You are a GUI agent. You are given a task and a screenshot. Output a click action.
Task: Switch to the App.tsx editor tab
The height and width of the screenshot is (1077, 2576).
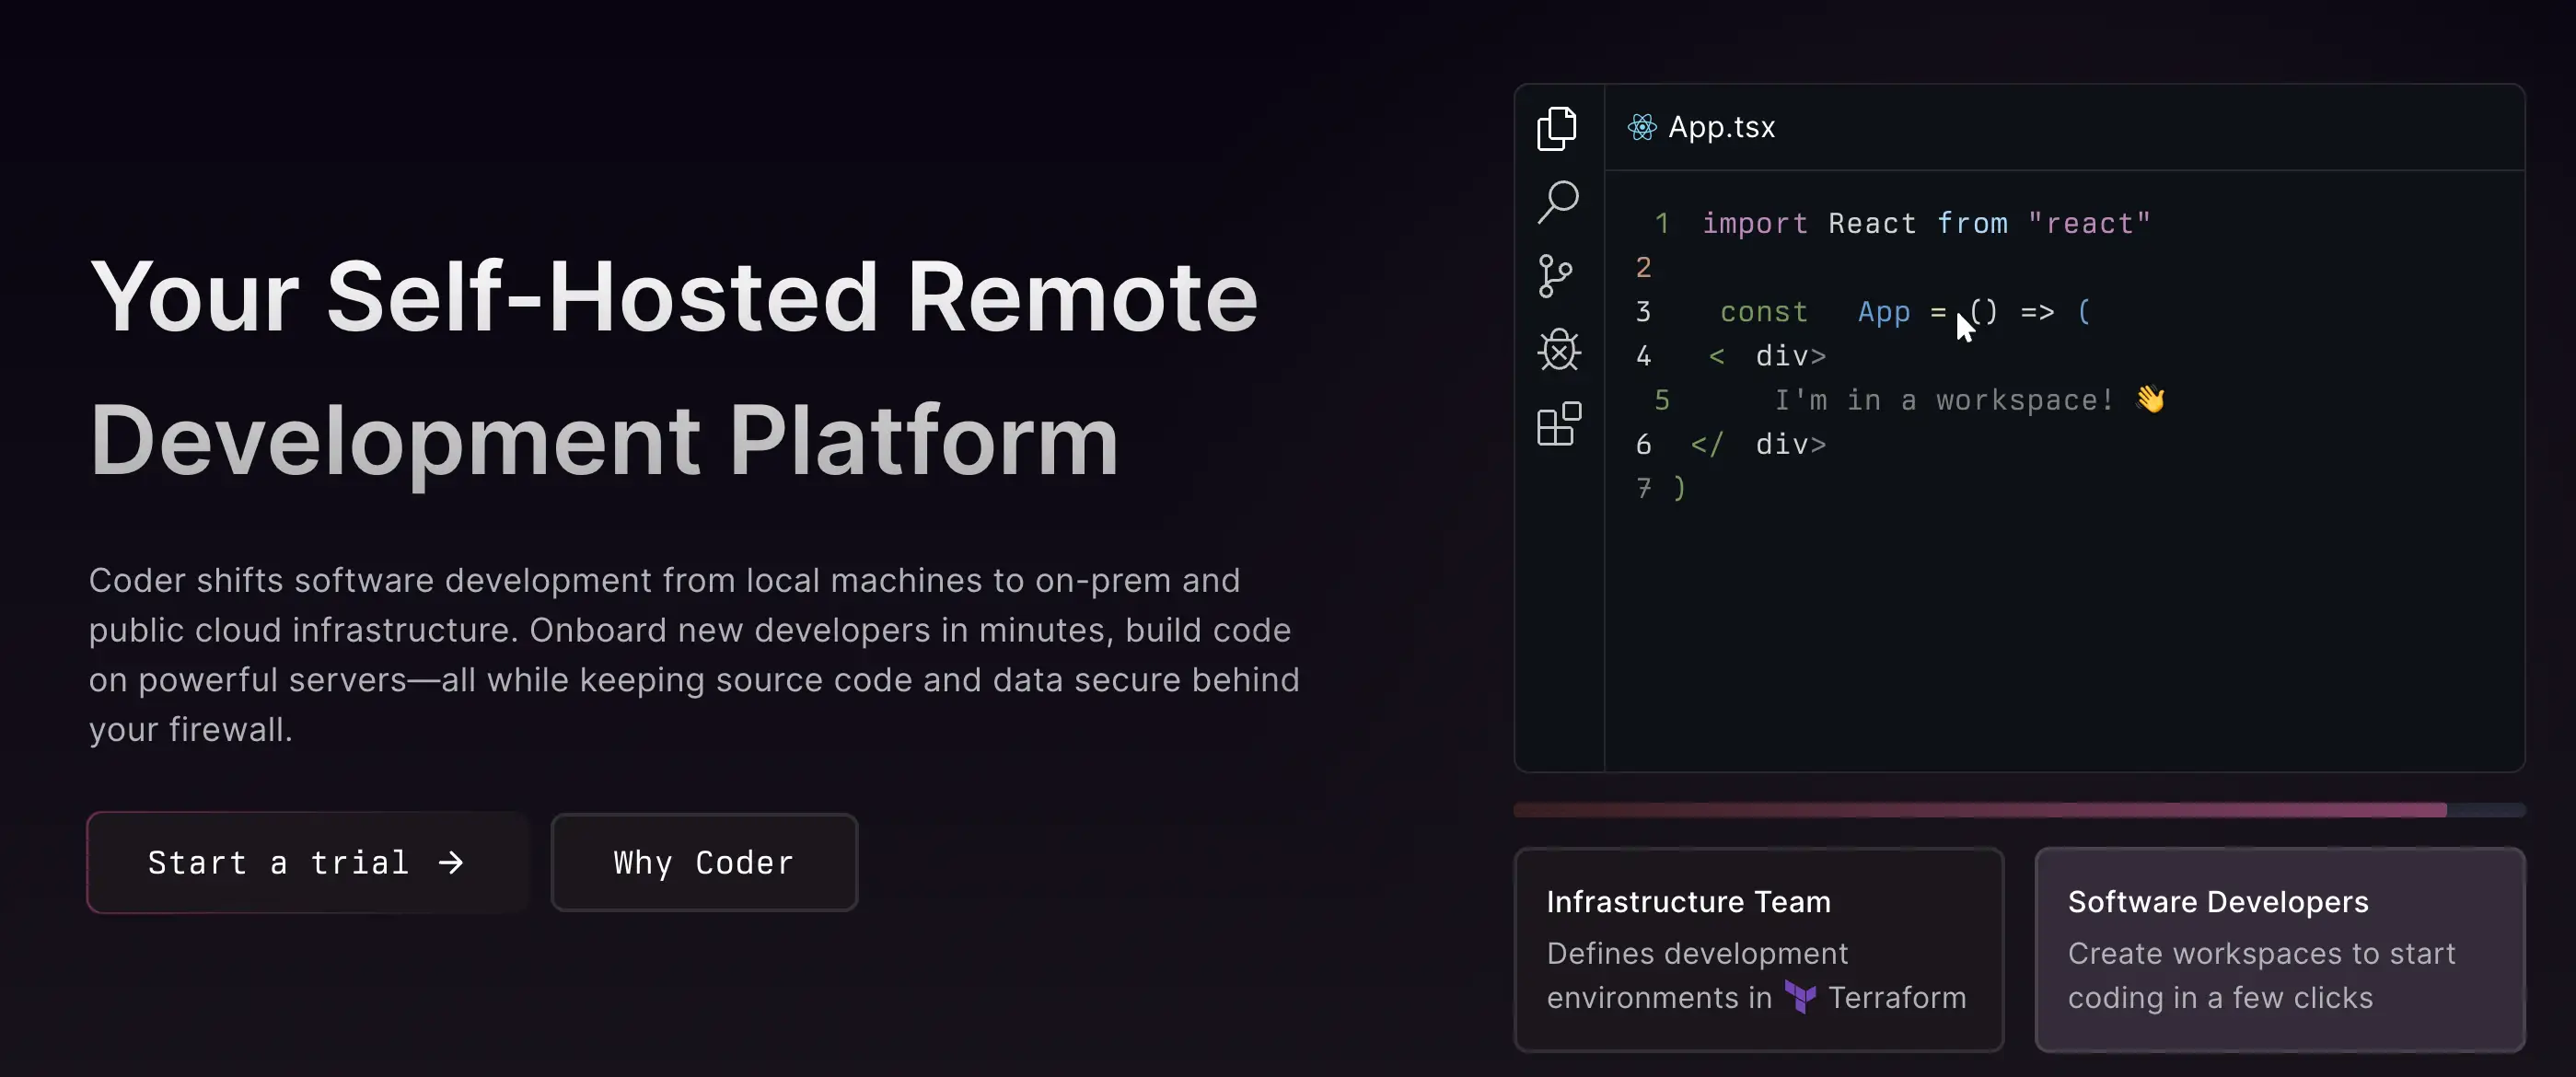1720,127
